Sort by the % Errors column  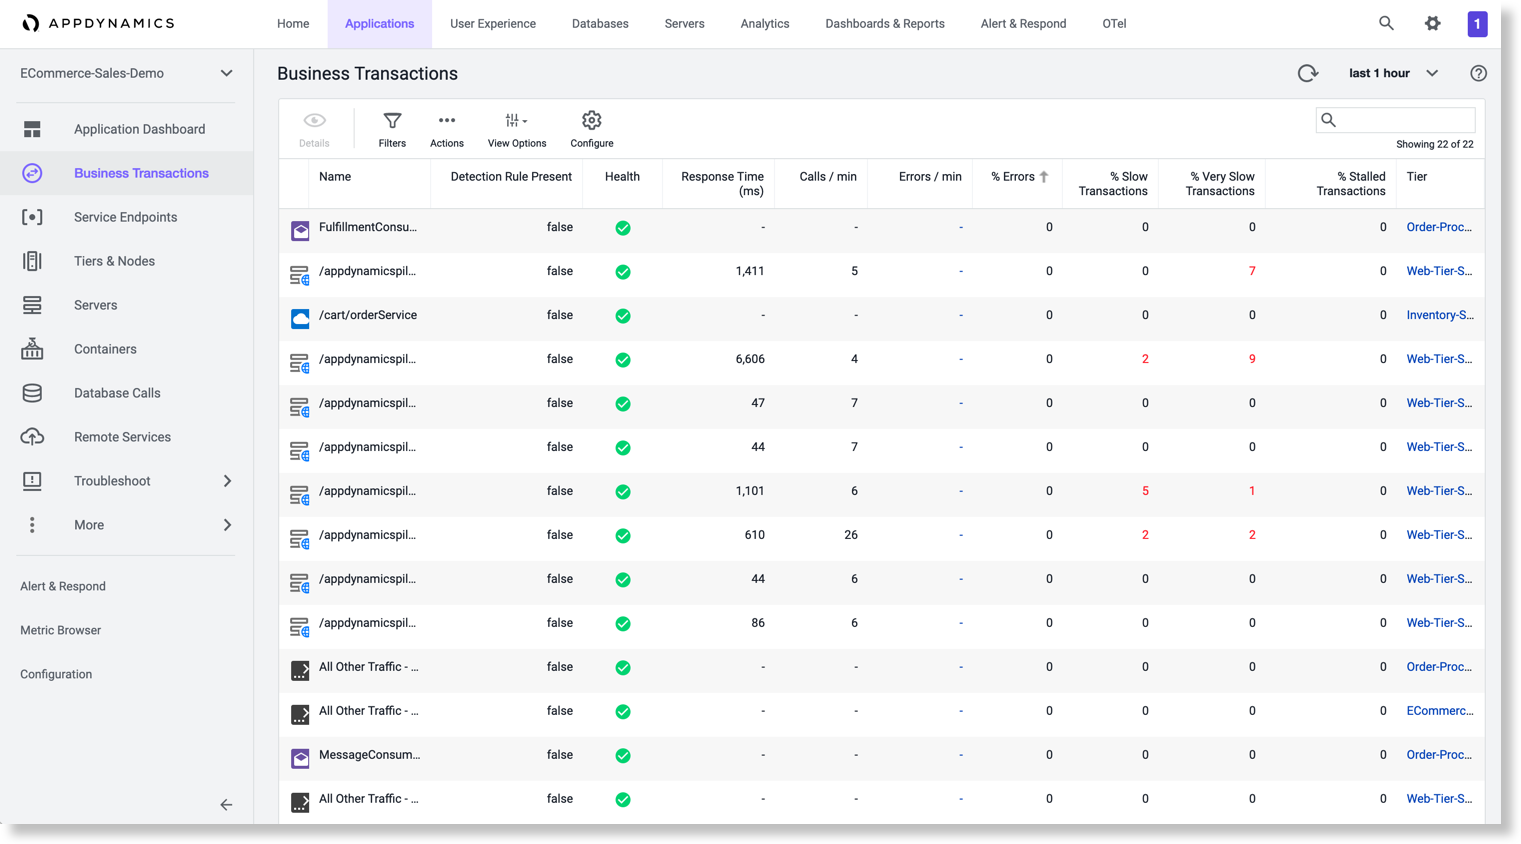(x=1019, y=177)
